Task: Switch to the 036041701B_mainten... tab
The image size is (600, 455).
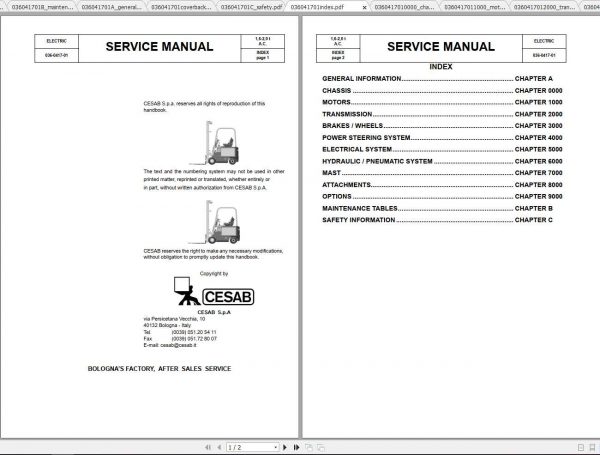Action: (40, 7)
